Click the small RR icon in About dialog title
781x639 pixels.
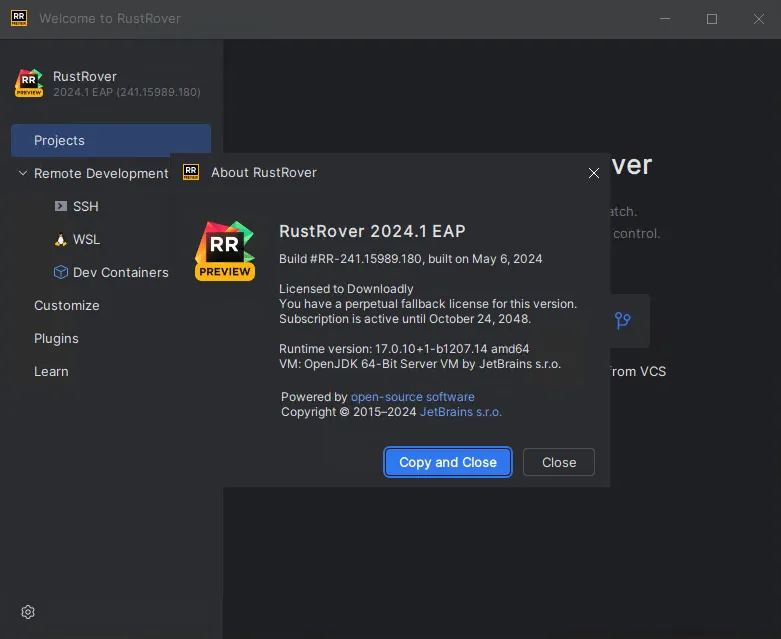(191, 172)
